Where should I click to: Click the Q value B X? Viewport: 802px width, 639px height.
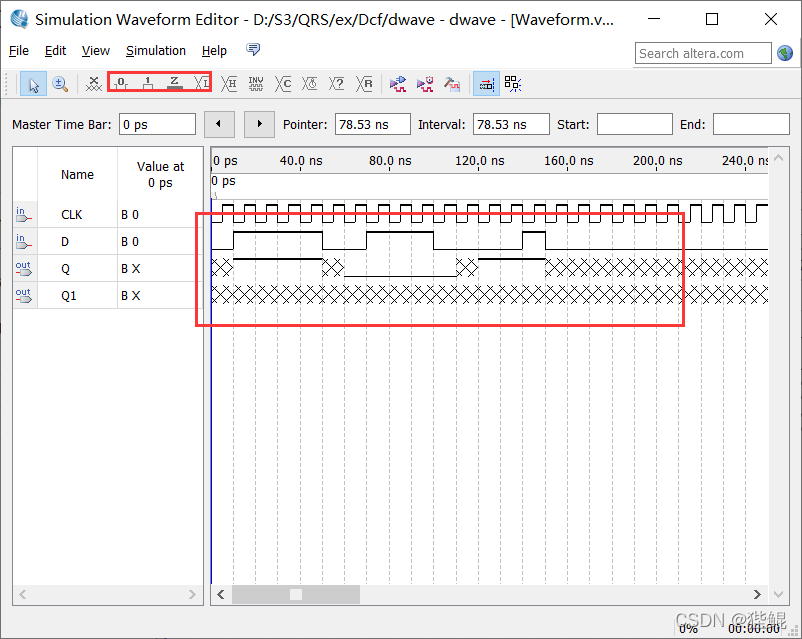click(130, 269)
